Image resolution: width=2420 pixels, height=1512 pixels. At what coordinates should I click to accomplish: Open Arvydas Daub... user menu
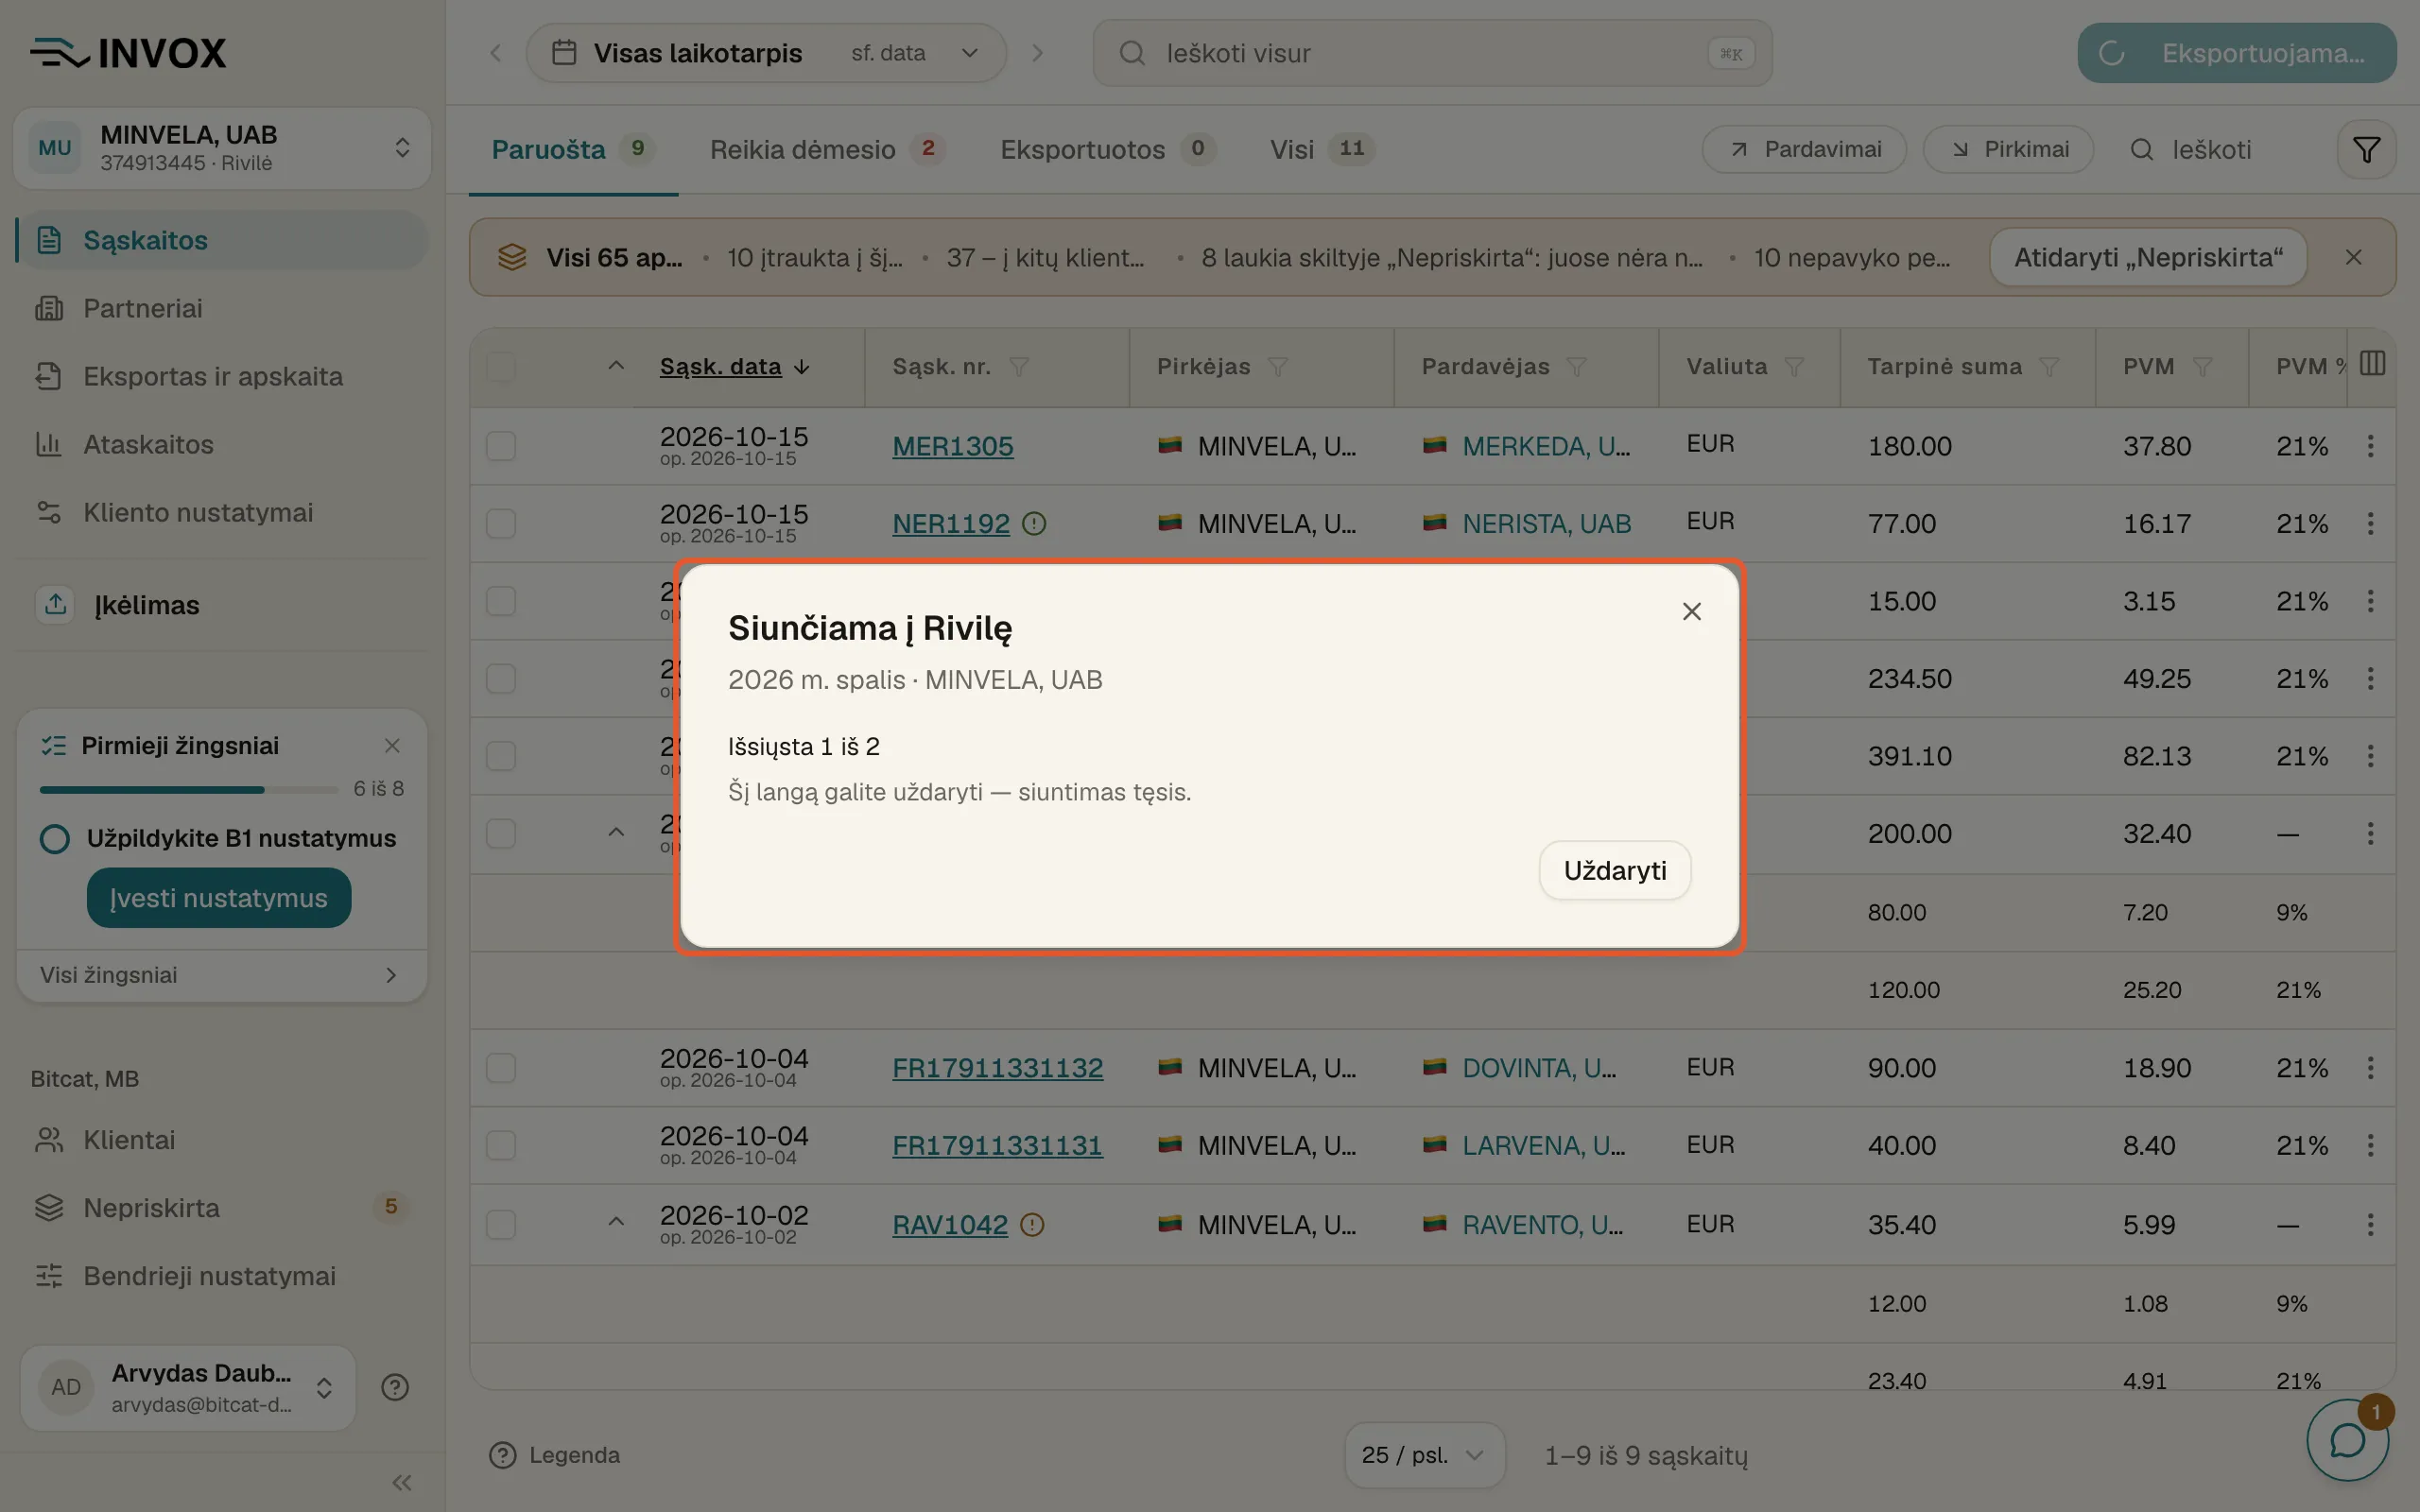coord(188,1387)
